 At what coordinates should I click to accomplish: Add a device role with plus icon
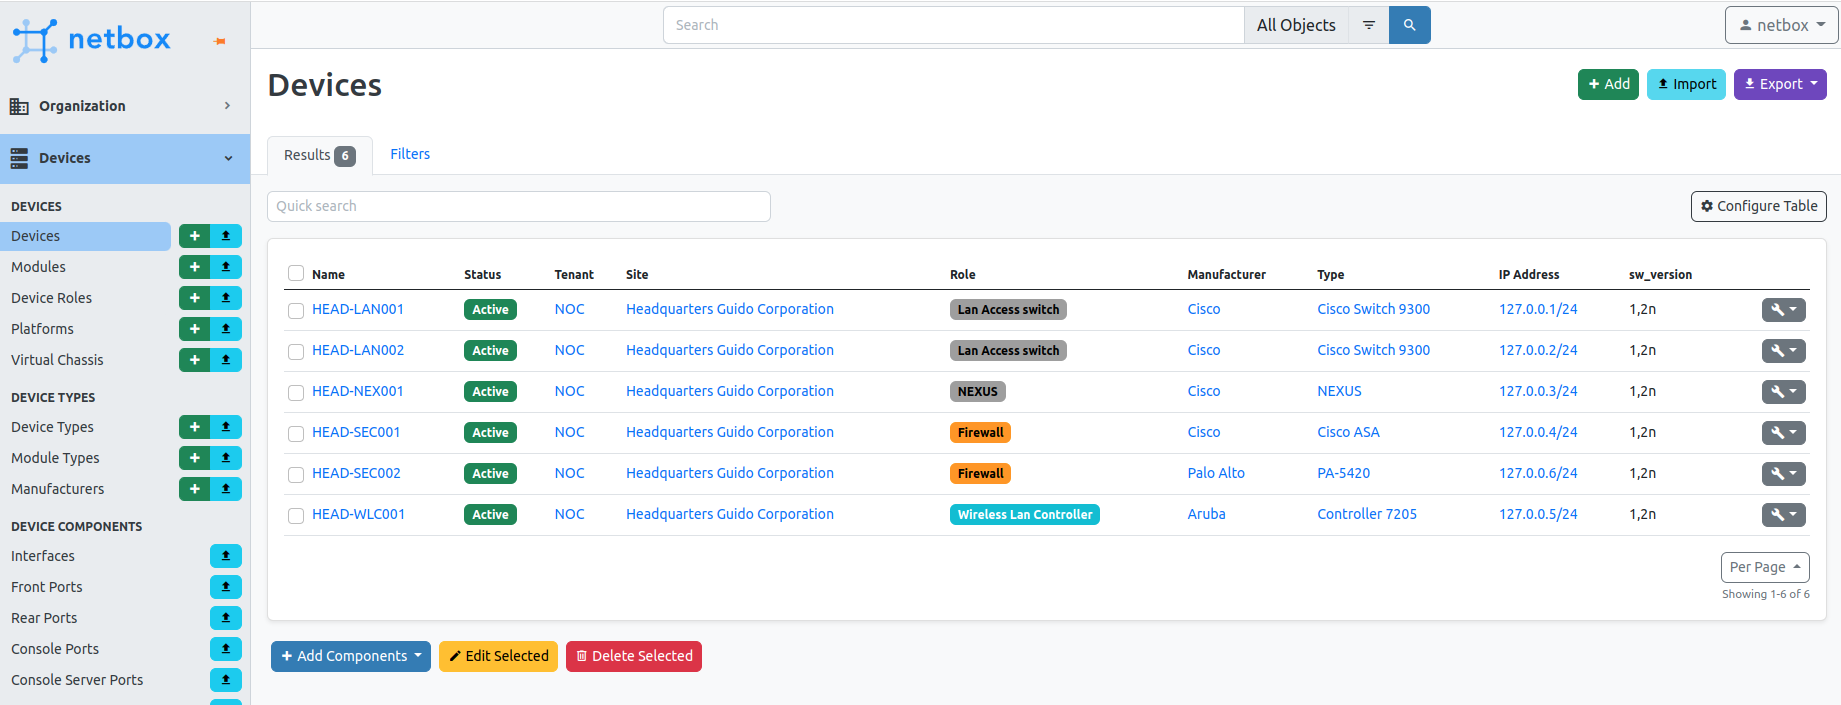(x=194, y=298)
